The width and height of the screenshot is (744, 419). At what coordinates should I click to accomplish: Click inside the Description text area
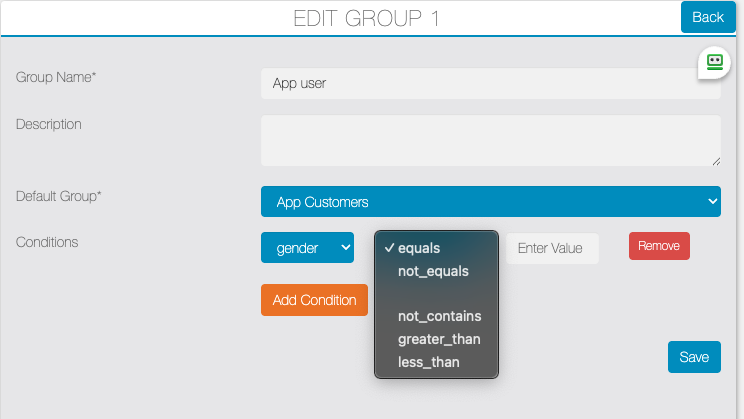(491, 140)
